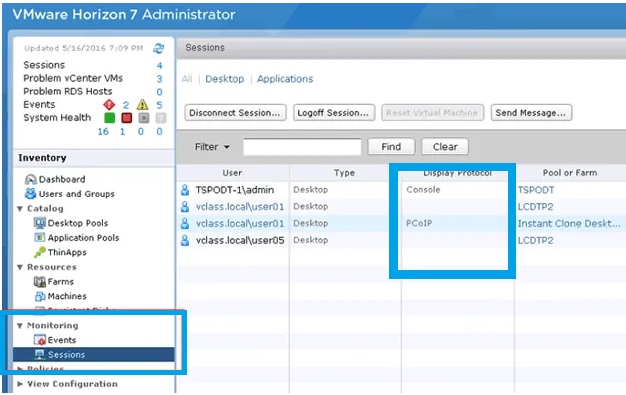This screenshot has height=395, width=626.
Task: Open LCDTP2 link in user05 row
Action: [535, 240]
